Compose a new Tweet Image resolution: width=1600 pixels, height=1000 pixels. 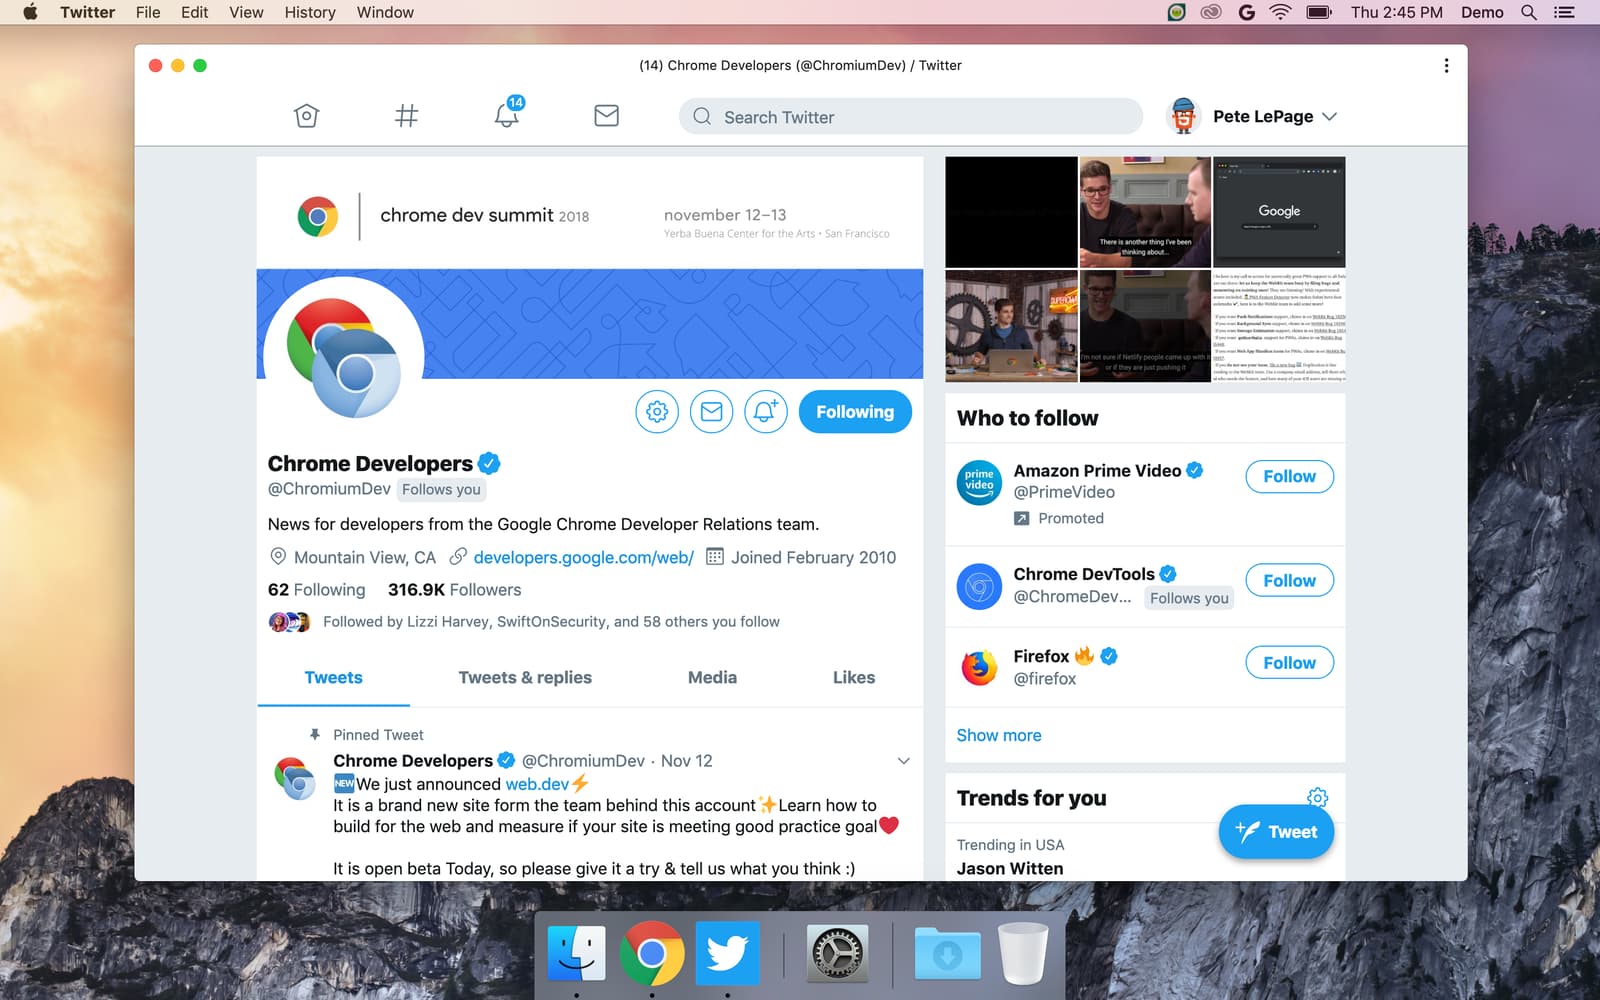(x=1276, y=831)
